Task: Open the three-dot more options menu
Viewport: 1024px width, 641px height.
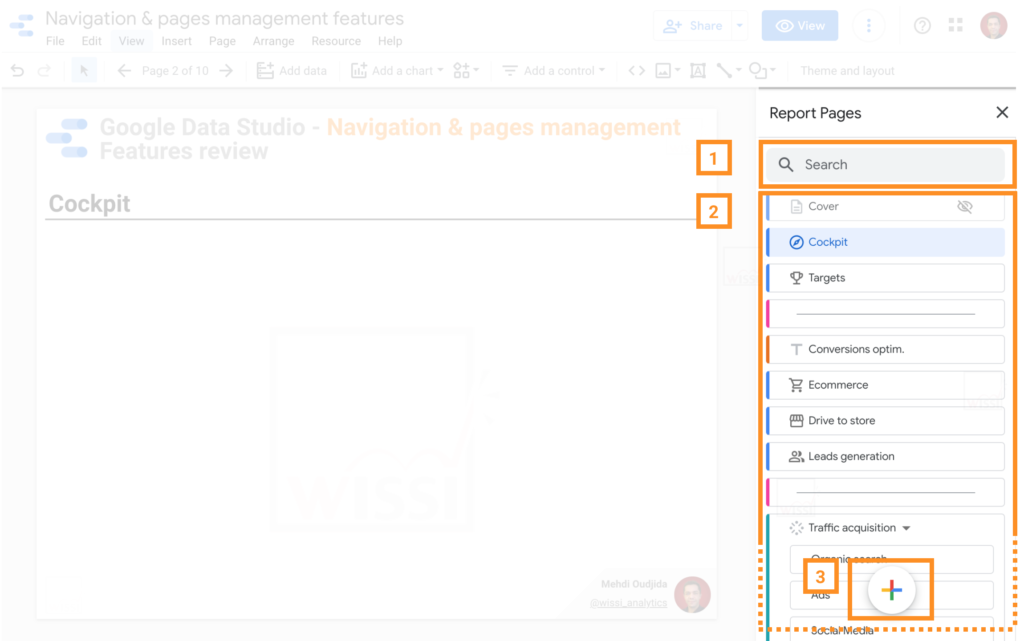Action: [x=869, y=26]
